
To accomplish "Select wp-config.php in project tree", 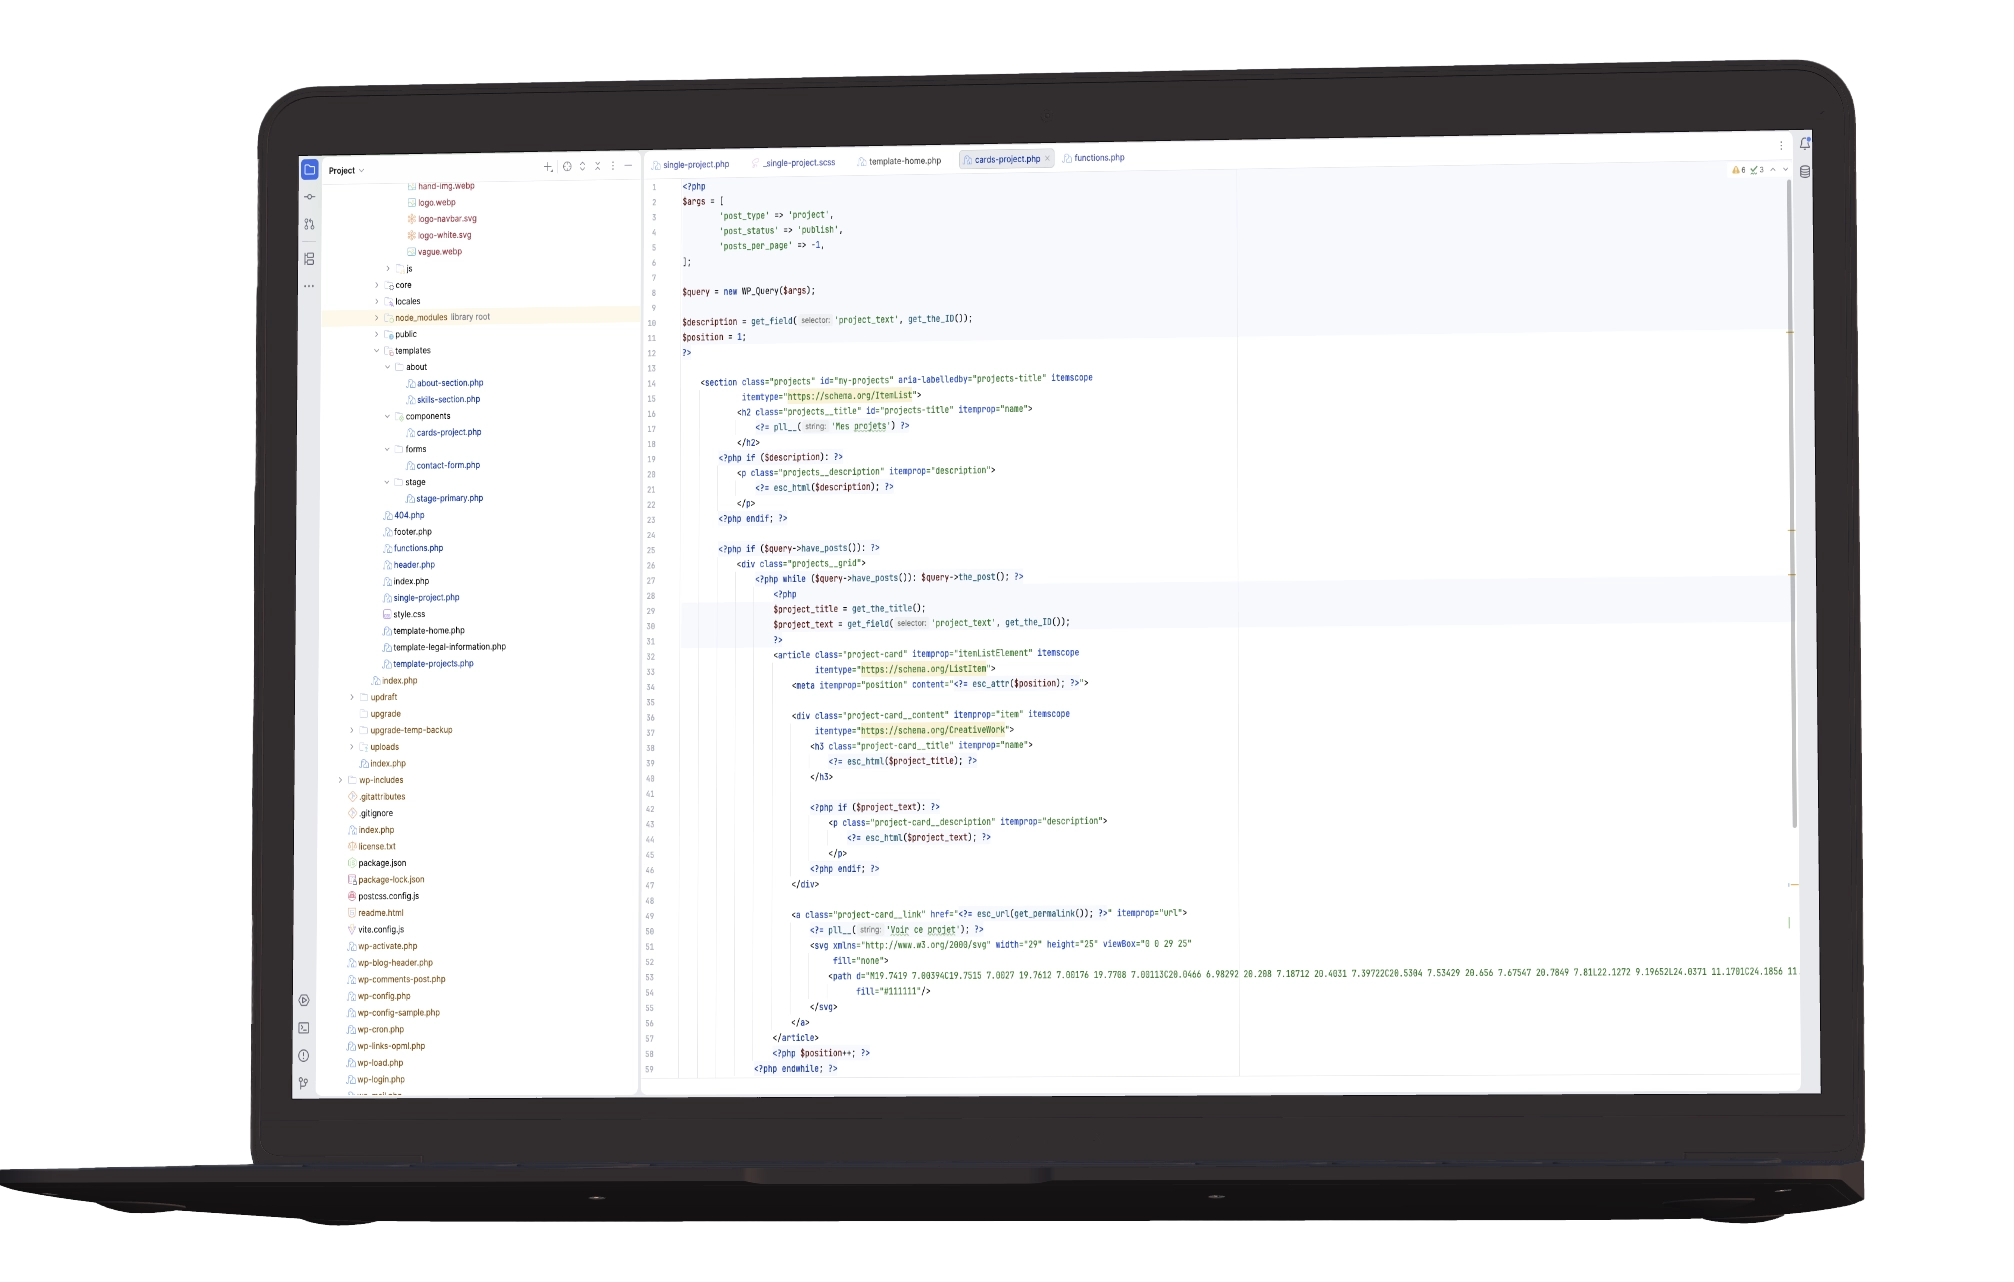I will (379, 996).
